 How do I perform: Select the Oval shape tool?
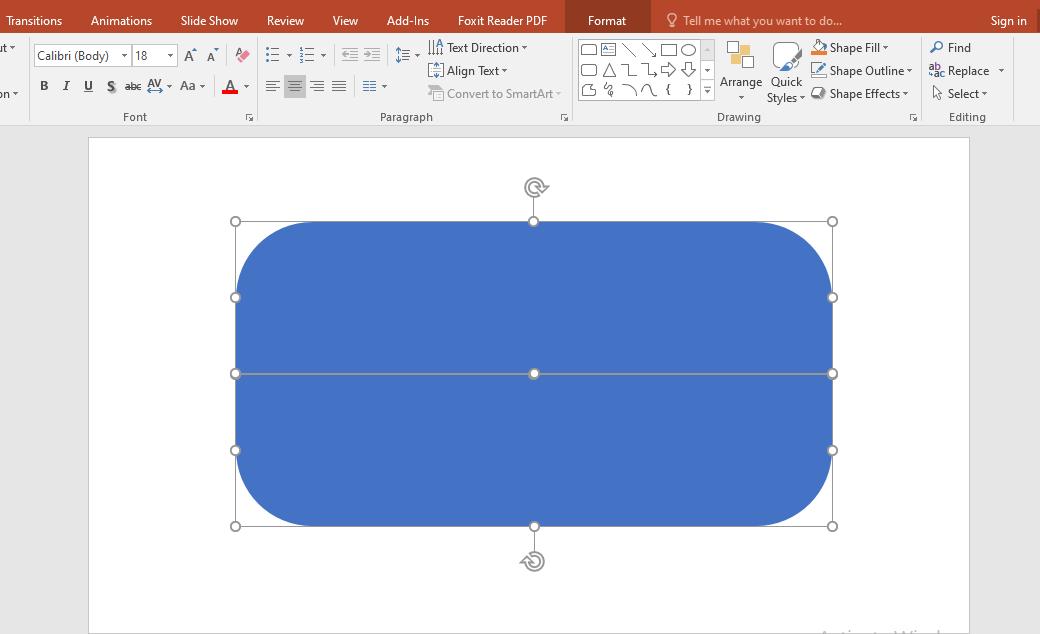[689, 48]
